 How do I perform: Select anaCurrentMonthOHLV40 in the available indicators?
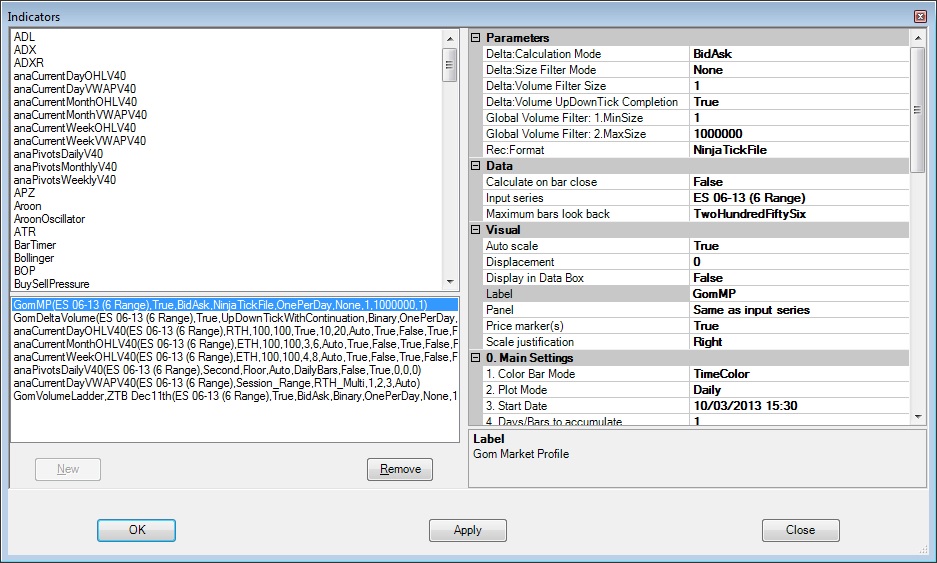click(75, 102)
